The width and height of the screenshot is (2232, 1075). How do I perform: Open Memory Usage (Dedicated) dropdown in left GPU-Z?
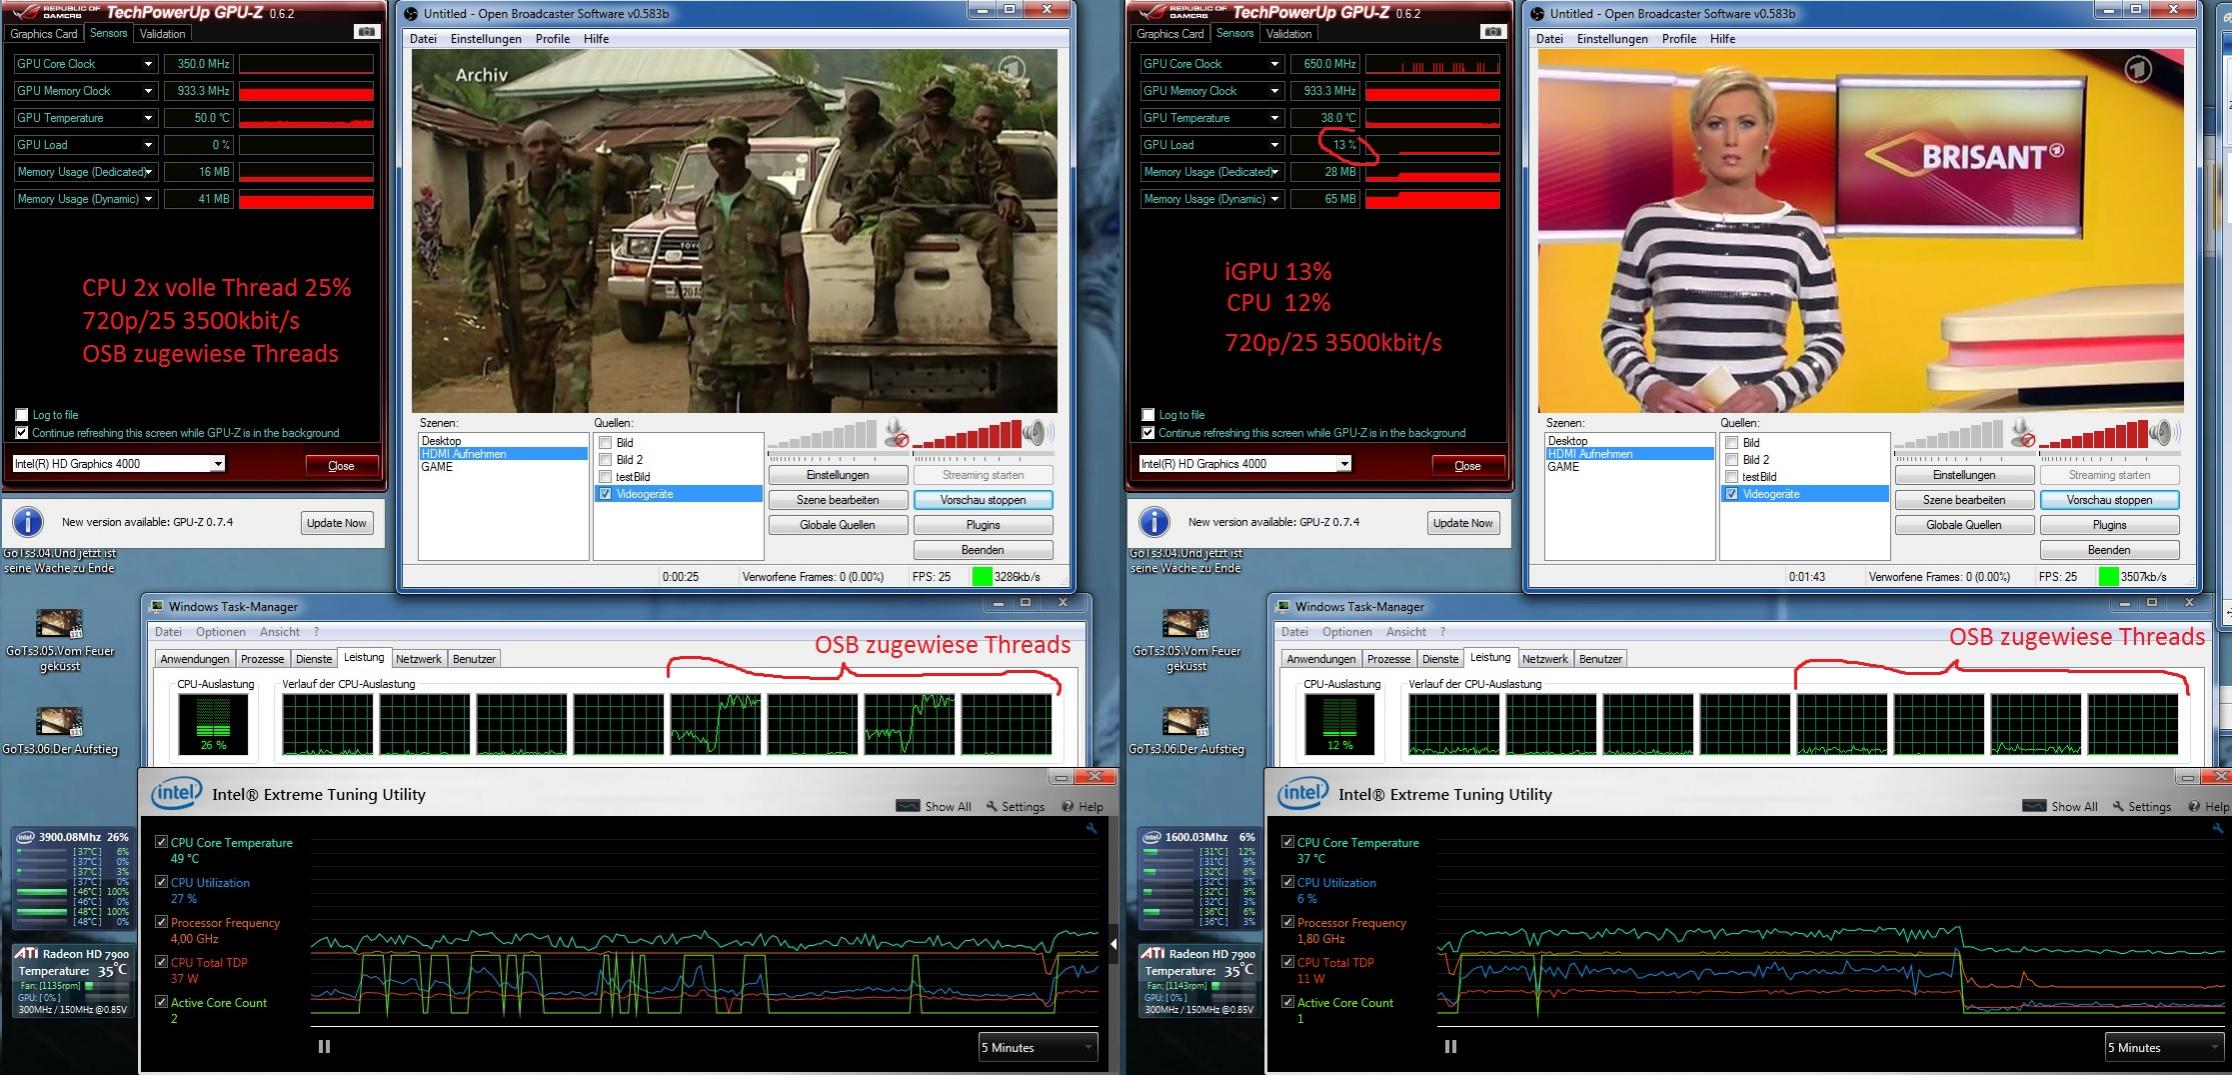[148, 172]
